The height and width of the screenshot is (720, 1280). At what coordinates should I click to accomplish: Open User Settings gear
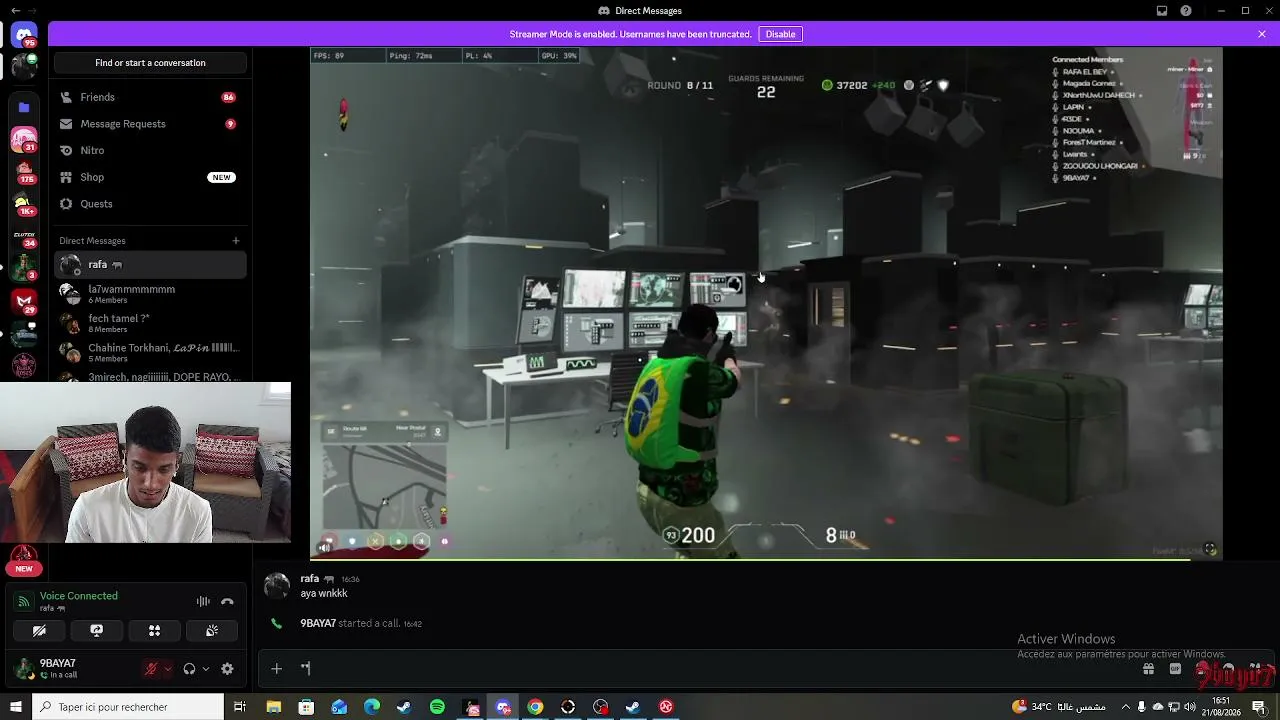coord(227,669)
